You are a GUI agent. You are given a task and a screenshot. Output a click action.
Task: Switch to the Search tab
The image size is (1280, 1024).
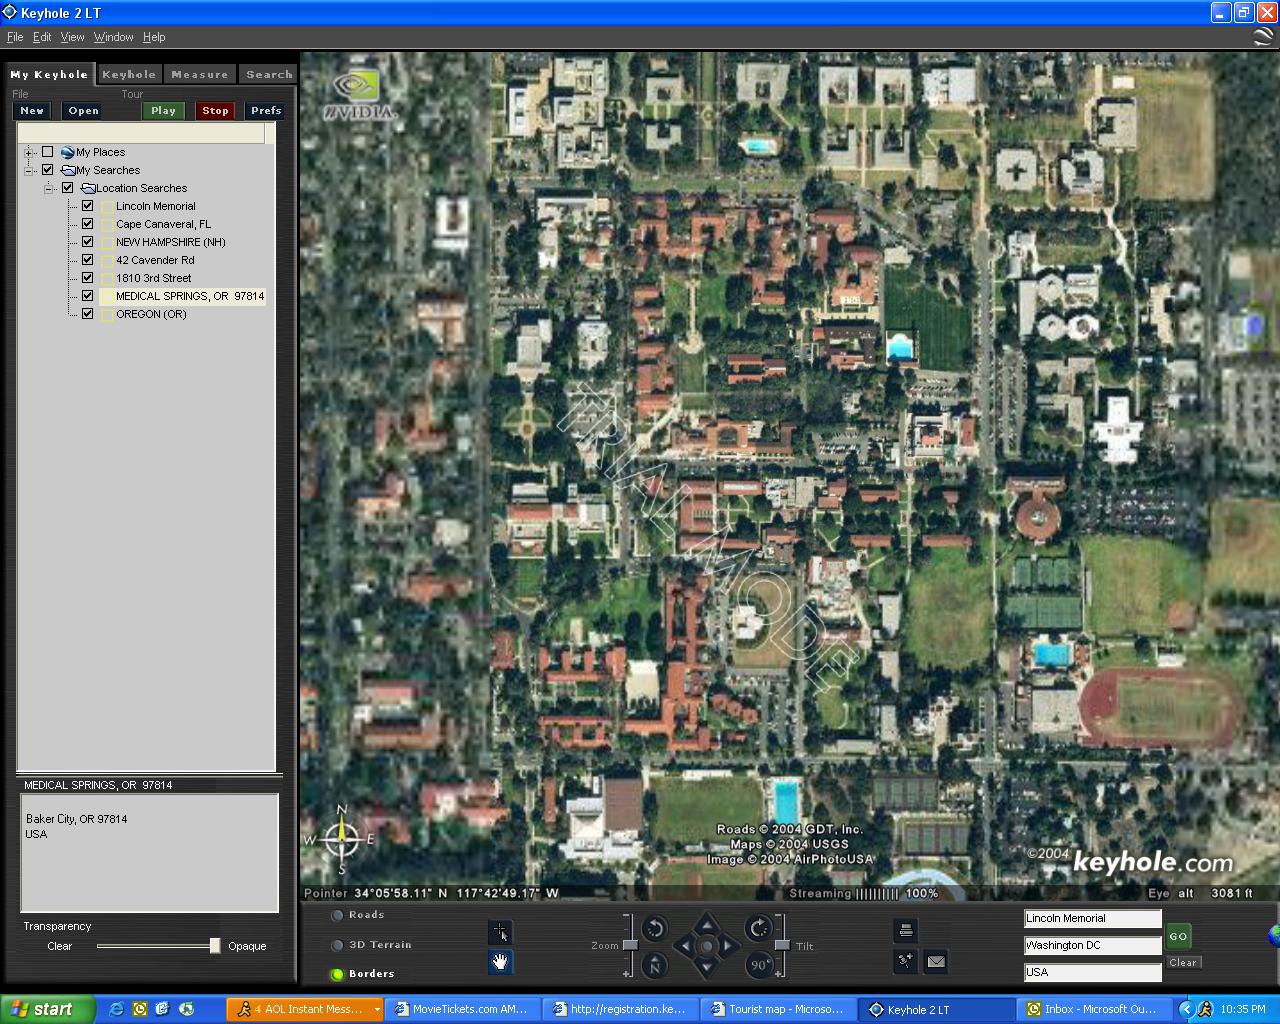pyautogui.click(x=269, y=74)
